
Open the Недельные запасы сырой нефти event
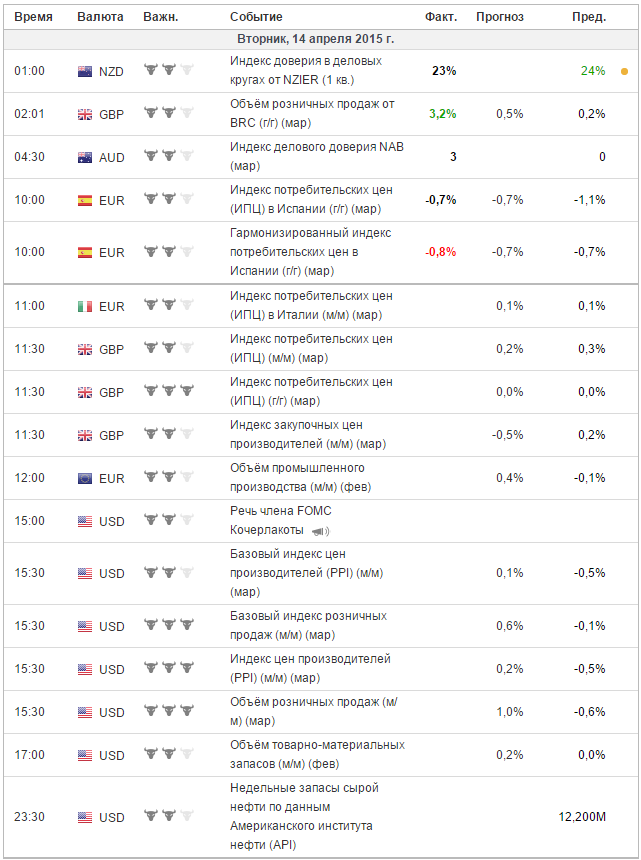(x=304, y=817)
